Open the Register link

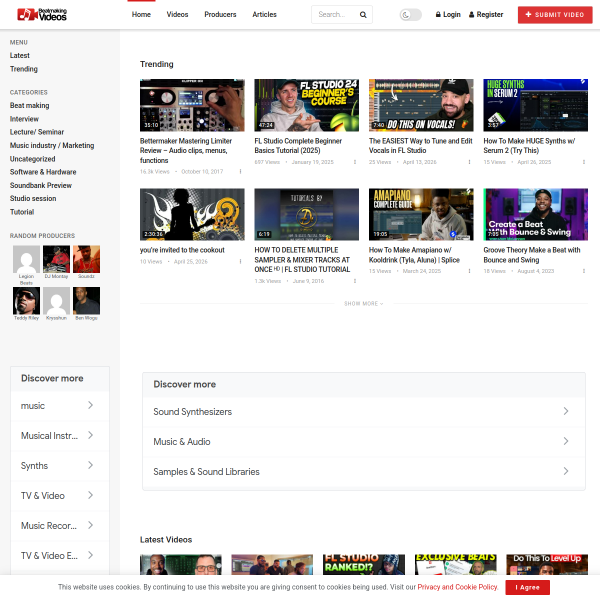[x=486, y=15]
